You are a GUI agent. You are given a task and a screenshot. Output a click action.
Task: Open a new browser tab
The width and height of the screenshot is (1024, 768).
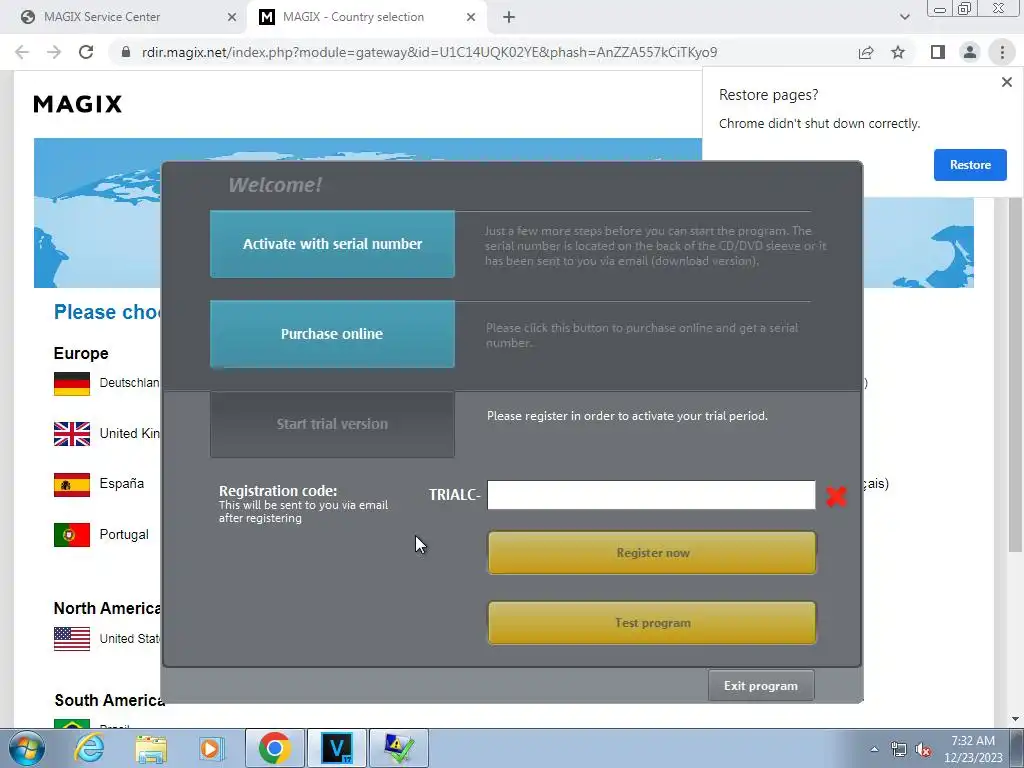(509, 17)
